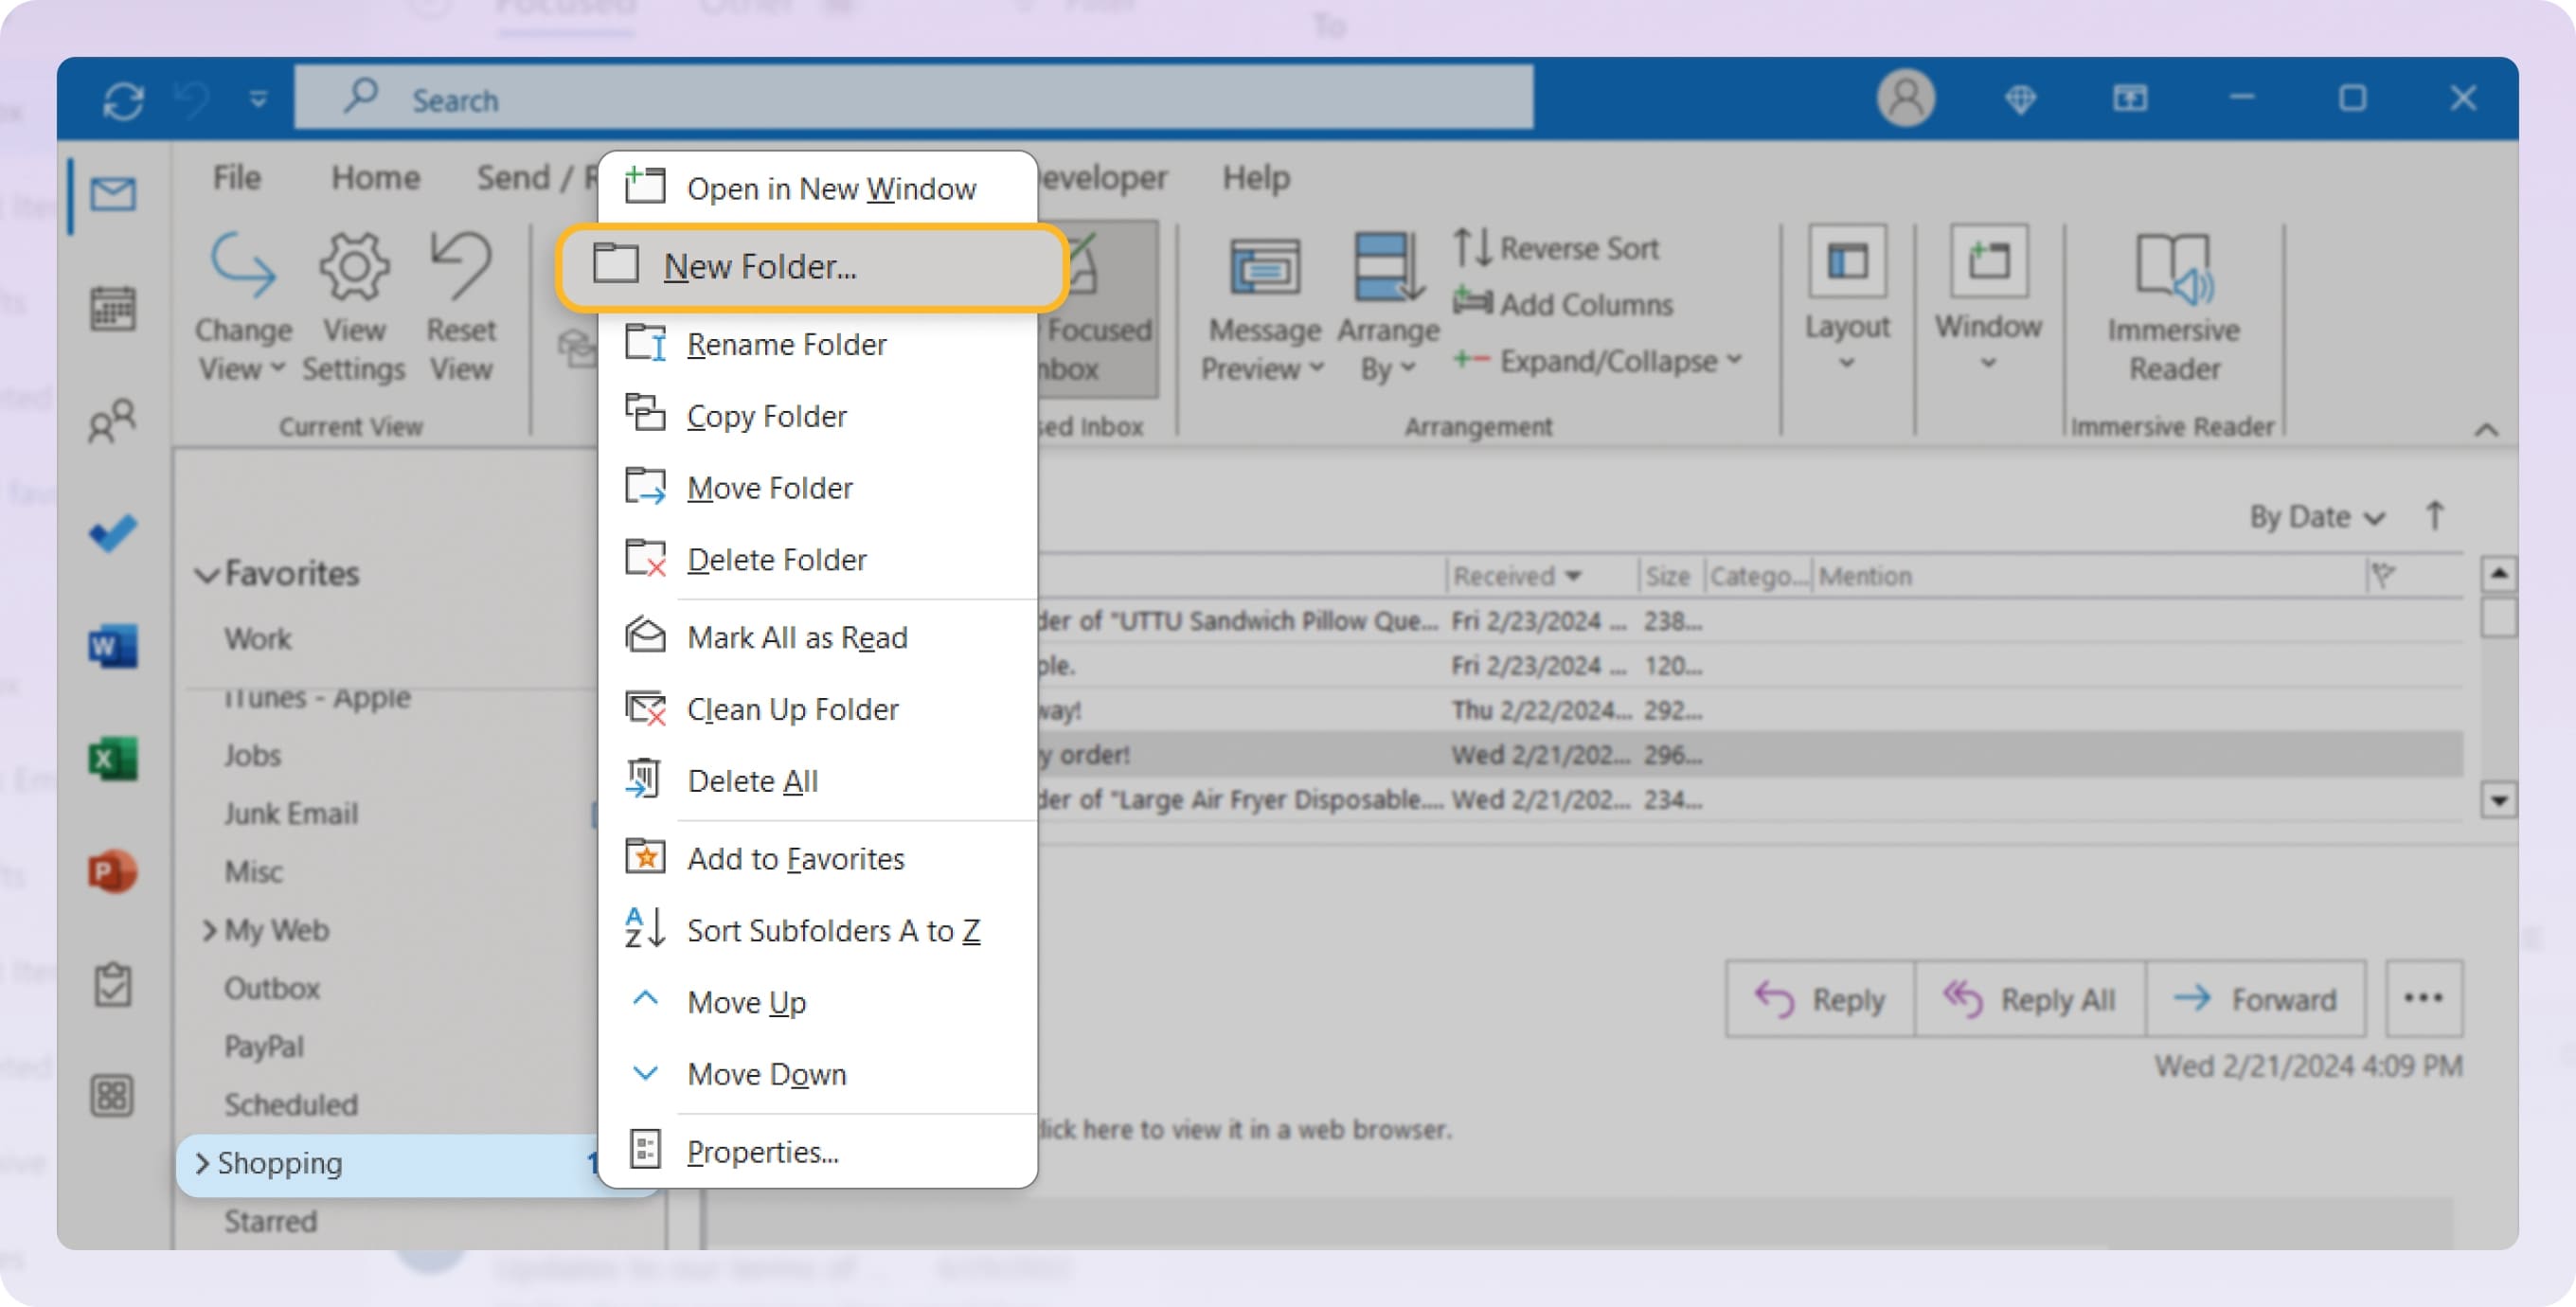Reset View using the ribbon icon

460,300
